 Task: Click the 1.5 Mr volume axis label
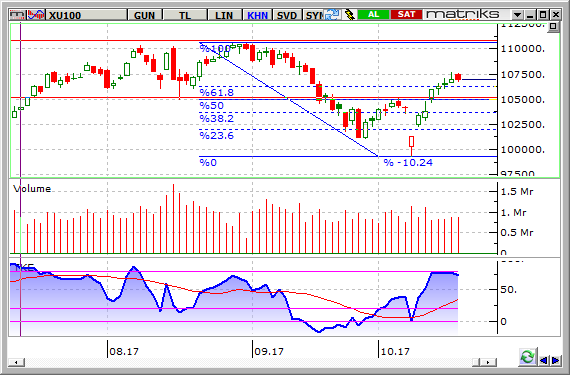pos(517,191)
